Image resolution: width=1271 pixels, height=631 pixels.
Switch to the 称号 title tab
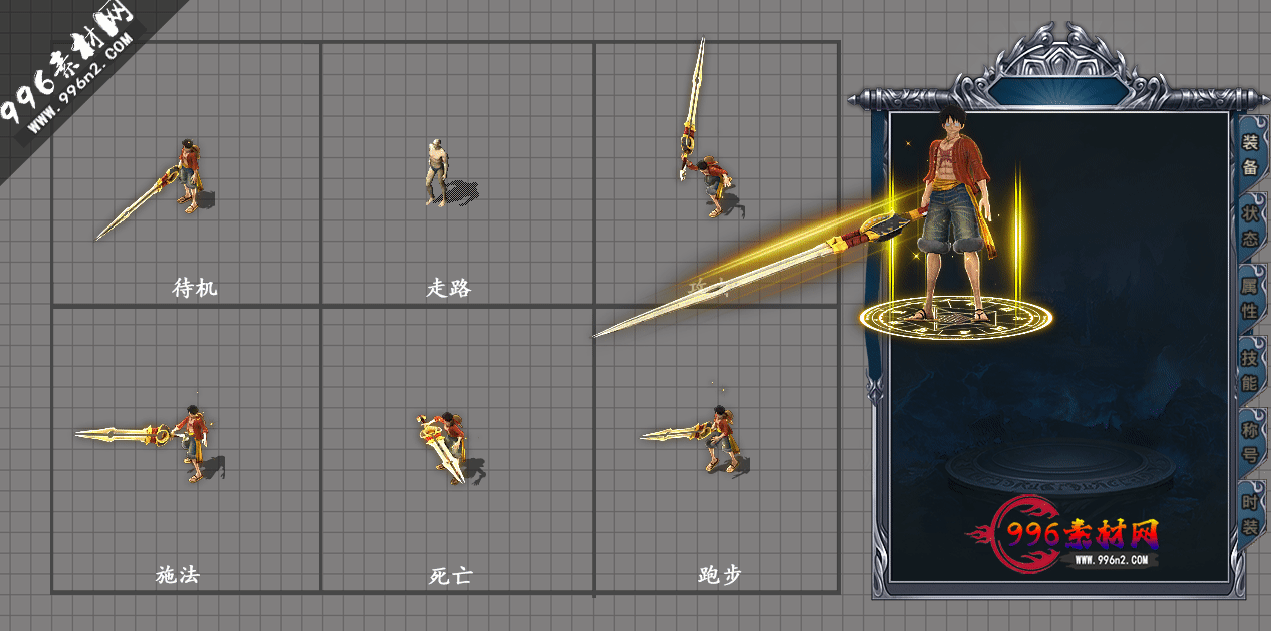(1250, 442)
